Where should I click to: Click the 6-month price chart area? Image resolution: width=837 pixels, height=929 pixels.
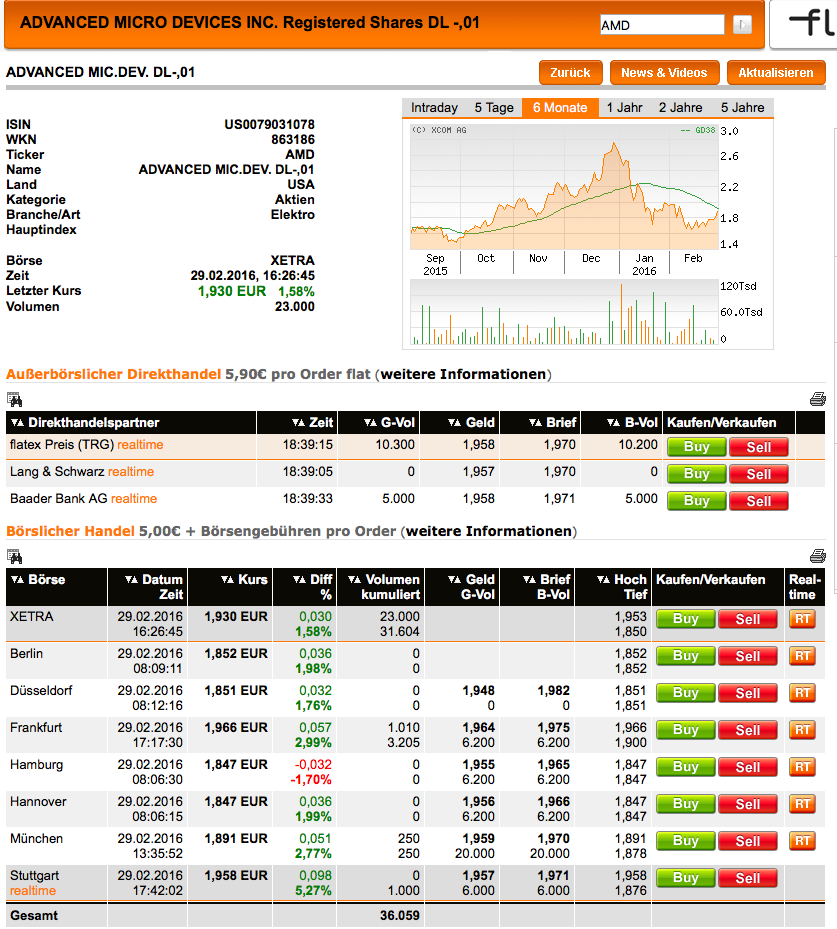pyautogui.click(x=565, y=187)
